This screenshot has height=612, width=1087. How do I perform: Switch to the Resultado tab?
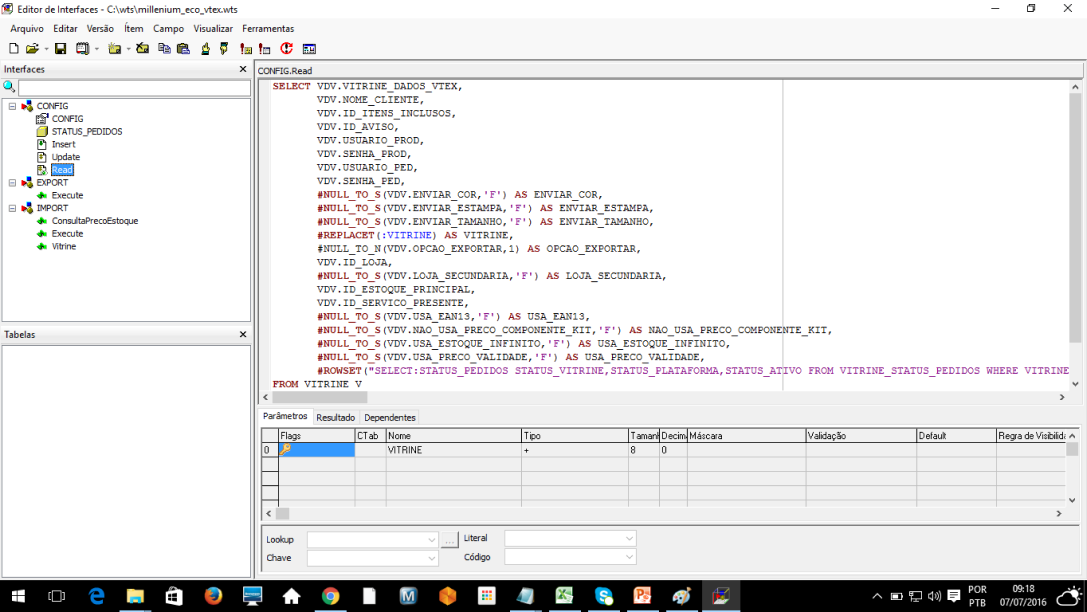coord(335,417)
